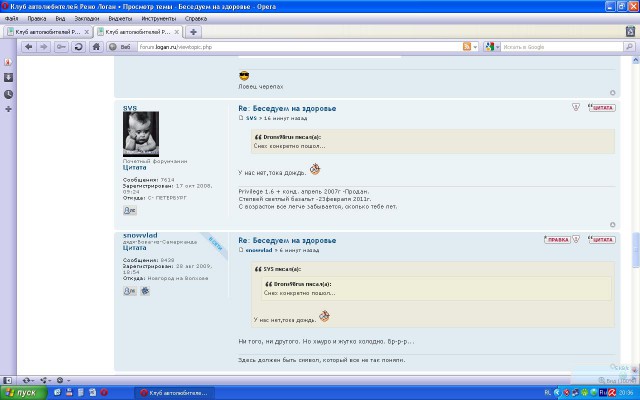Image resolution: width=640 pixels, height=400 pixels.
Task: Click the RSS feed icon in address bar
Action: pyautogui.click(x=467, y=47)
